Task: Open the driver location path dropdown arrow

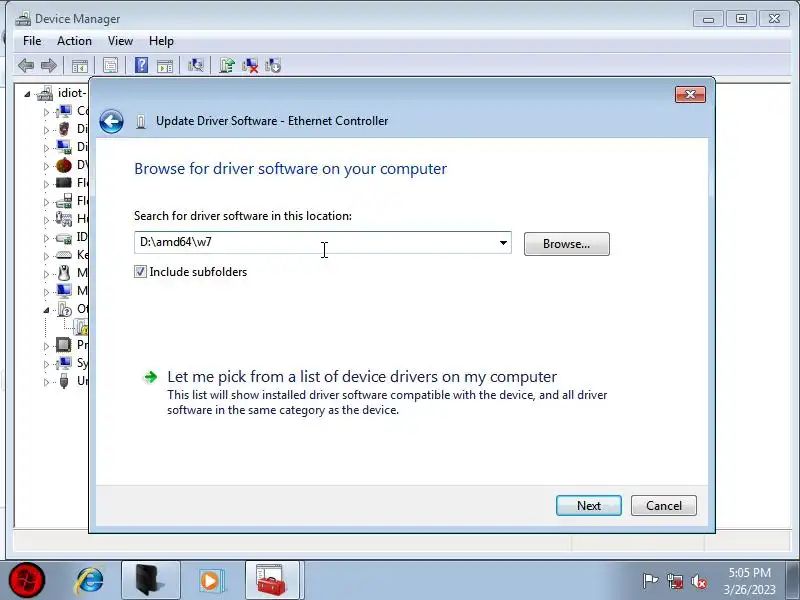Action: coord(503,243)
